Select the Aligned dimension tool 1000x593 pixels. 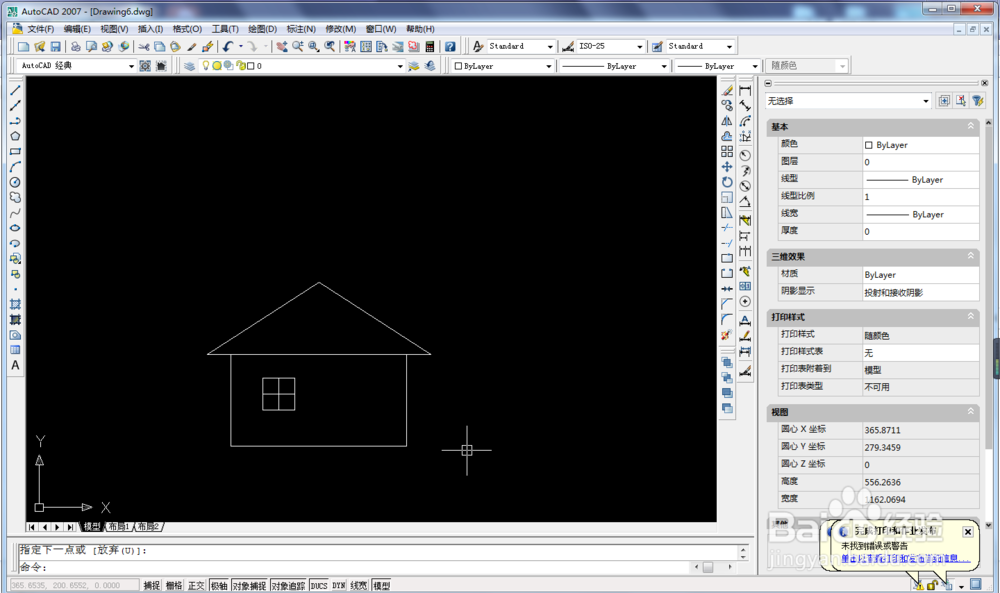click(x=745, y=106)
